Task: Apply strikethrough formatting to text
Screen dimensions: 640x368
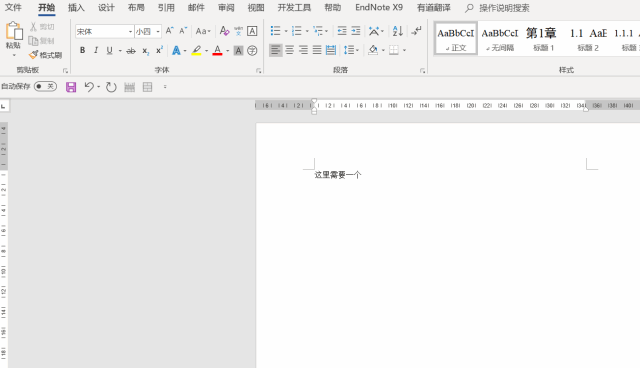Action: 131,51
